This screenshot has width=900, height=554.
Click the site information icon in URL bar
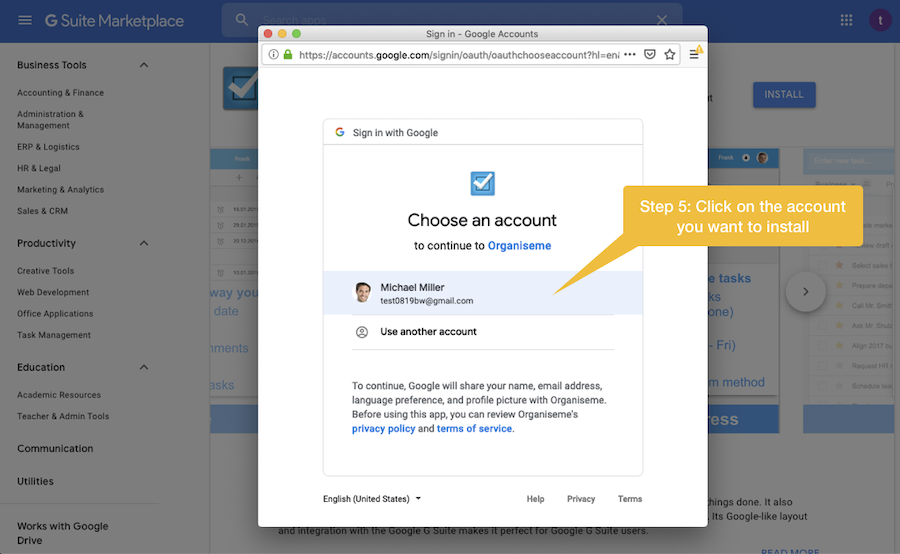tap(273, 55)
